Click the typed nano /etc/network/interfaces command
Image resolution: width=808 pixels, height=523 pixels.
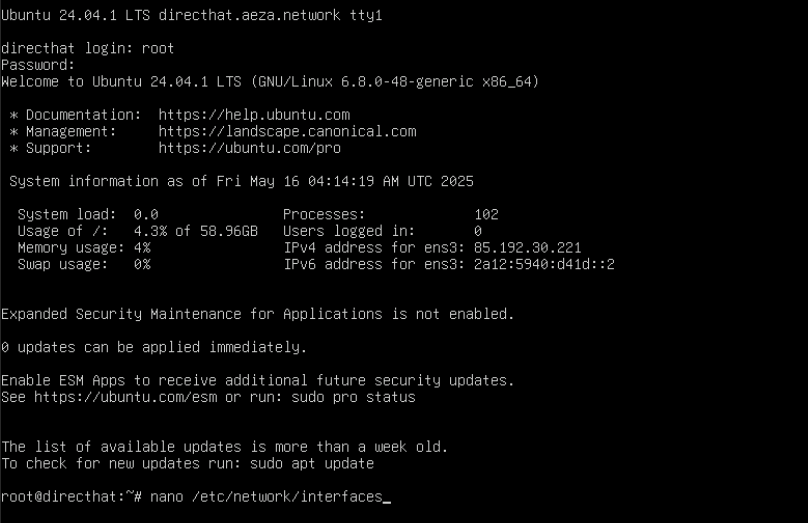[266, 496]
